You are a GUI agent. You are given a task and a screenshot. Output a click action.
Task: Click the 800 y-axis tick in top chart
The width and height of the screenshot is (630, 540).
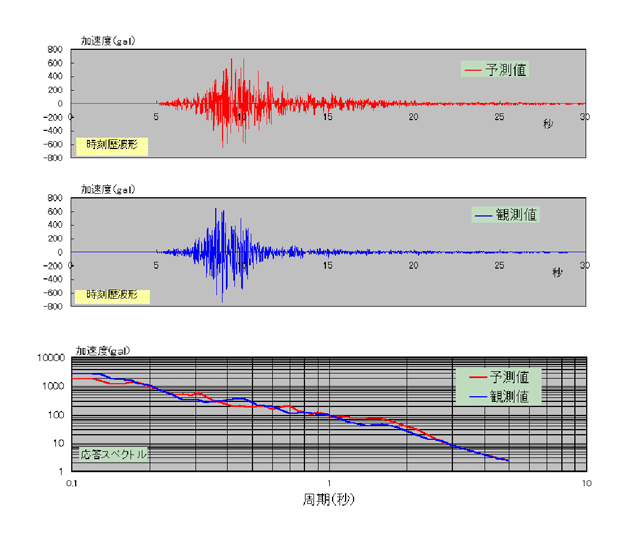pos(56,48)
